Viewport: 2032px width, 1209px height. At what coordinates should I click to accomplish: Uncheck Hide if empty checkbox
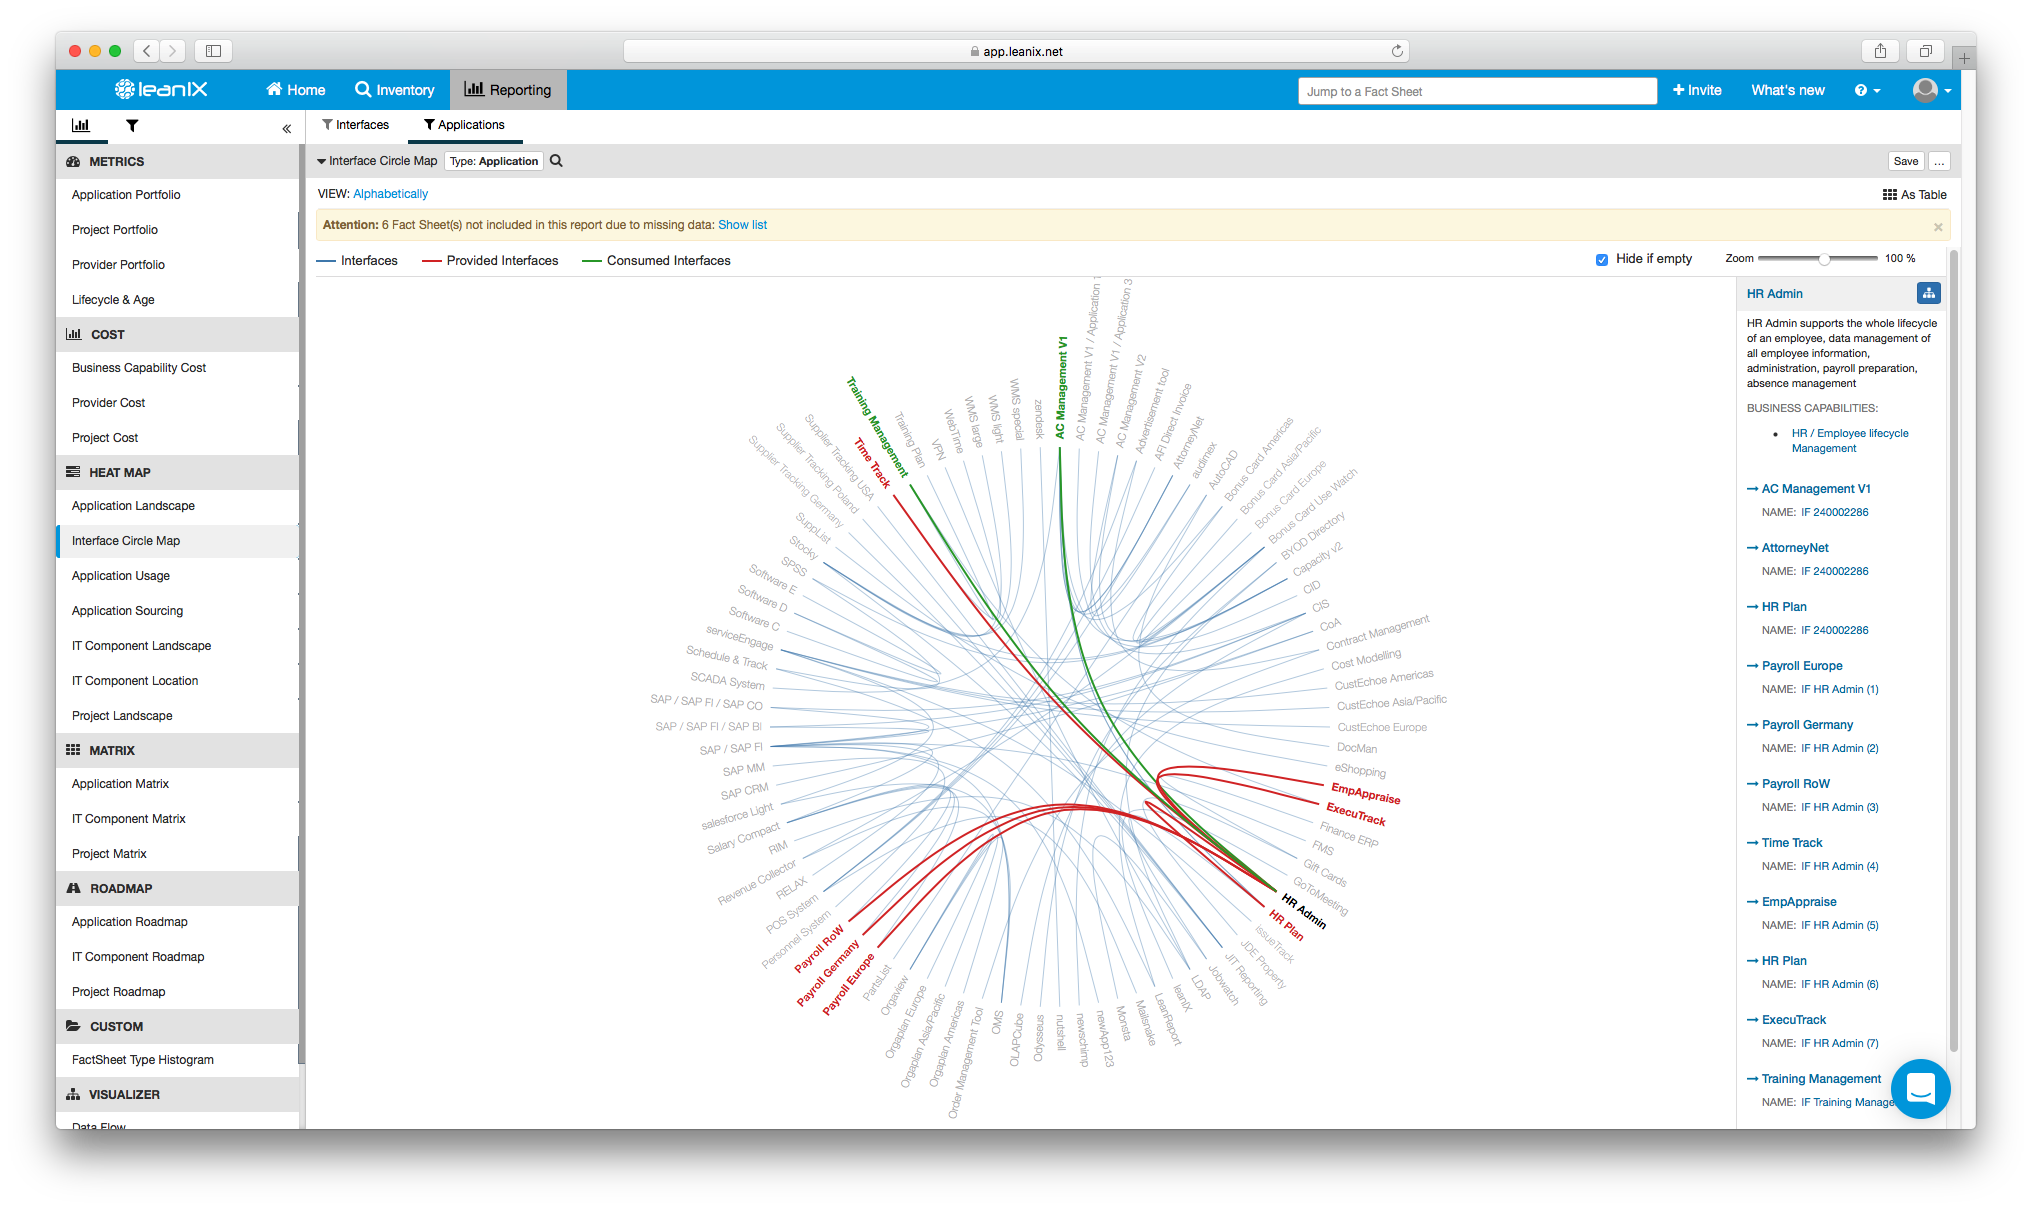[1602, 260]
